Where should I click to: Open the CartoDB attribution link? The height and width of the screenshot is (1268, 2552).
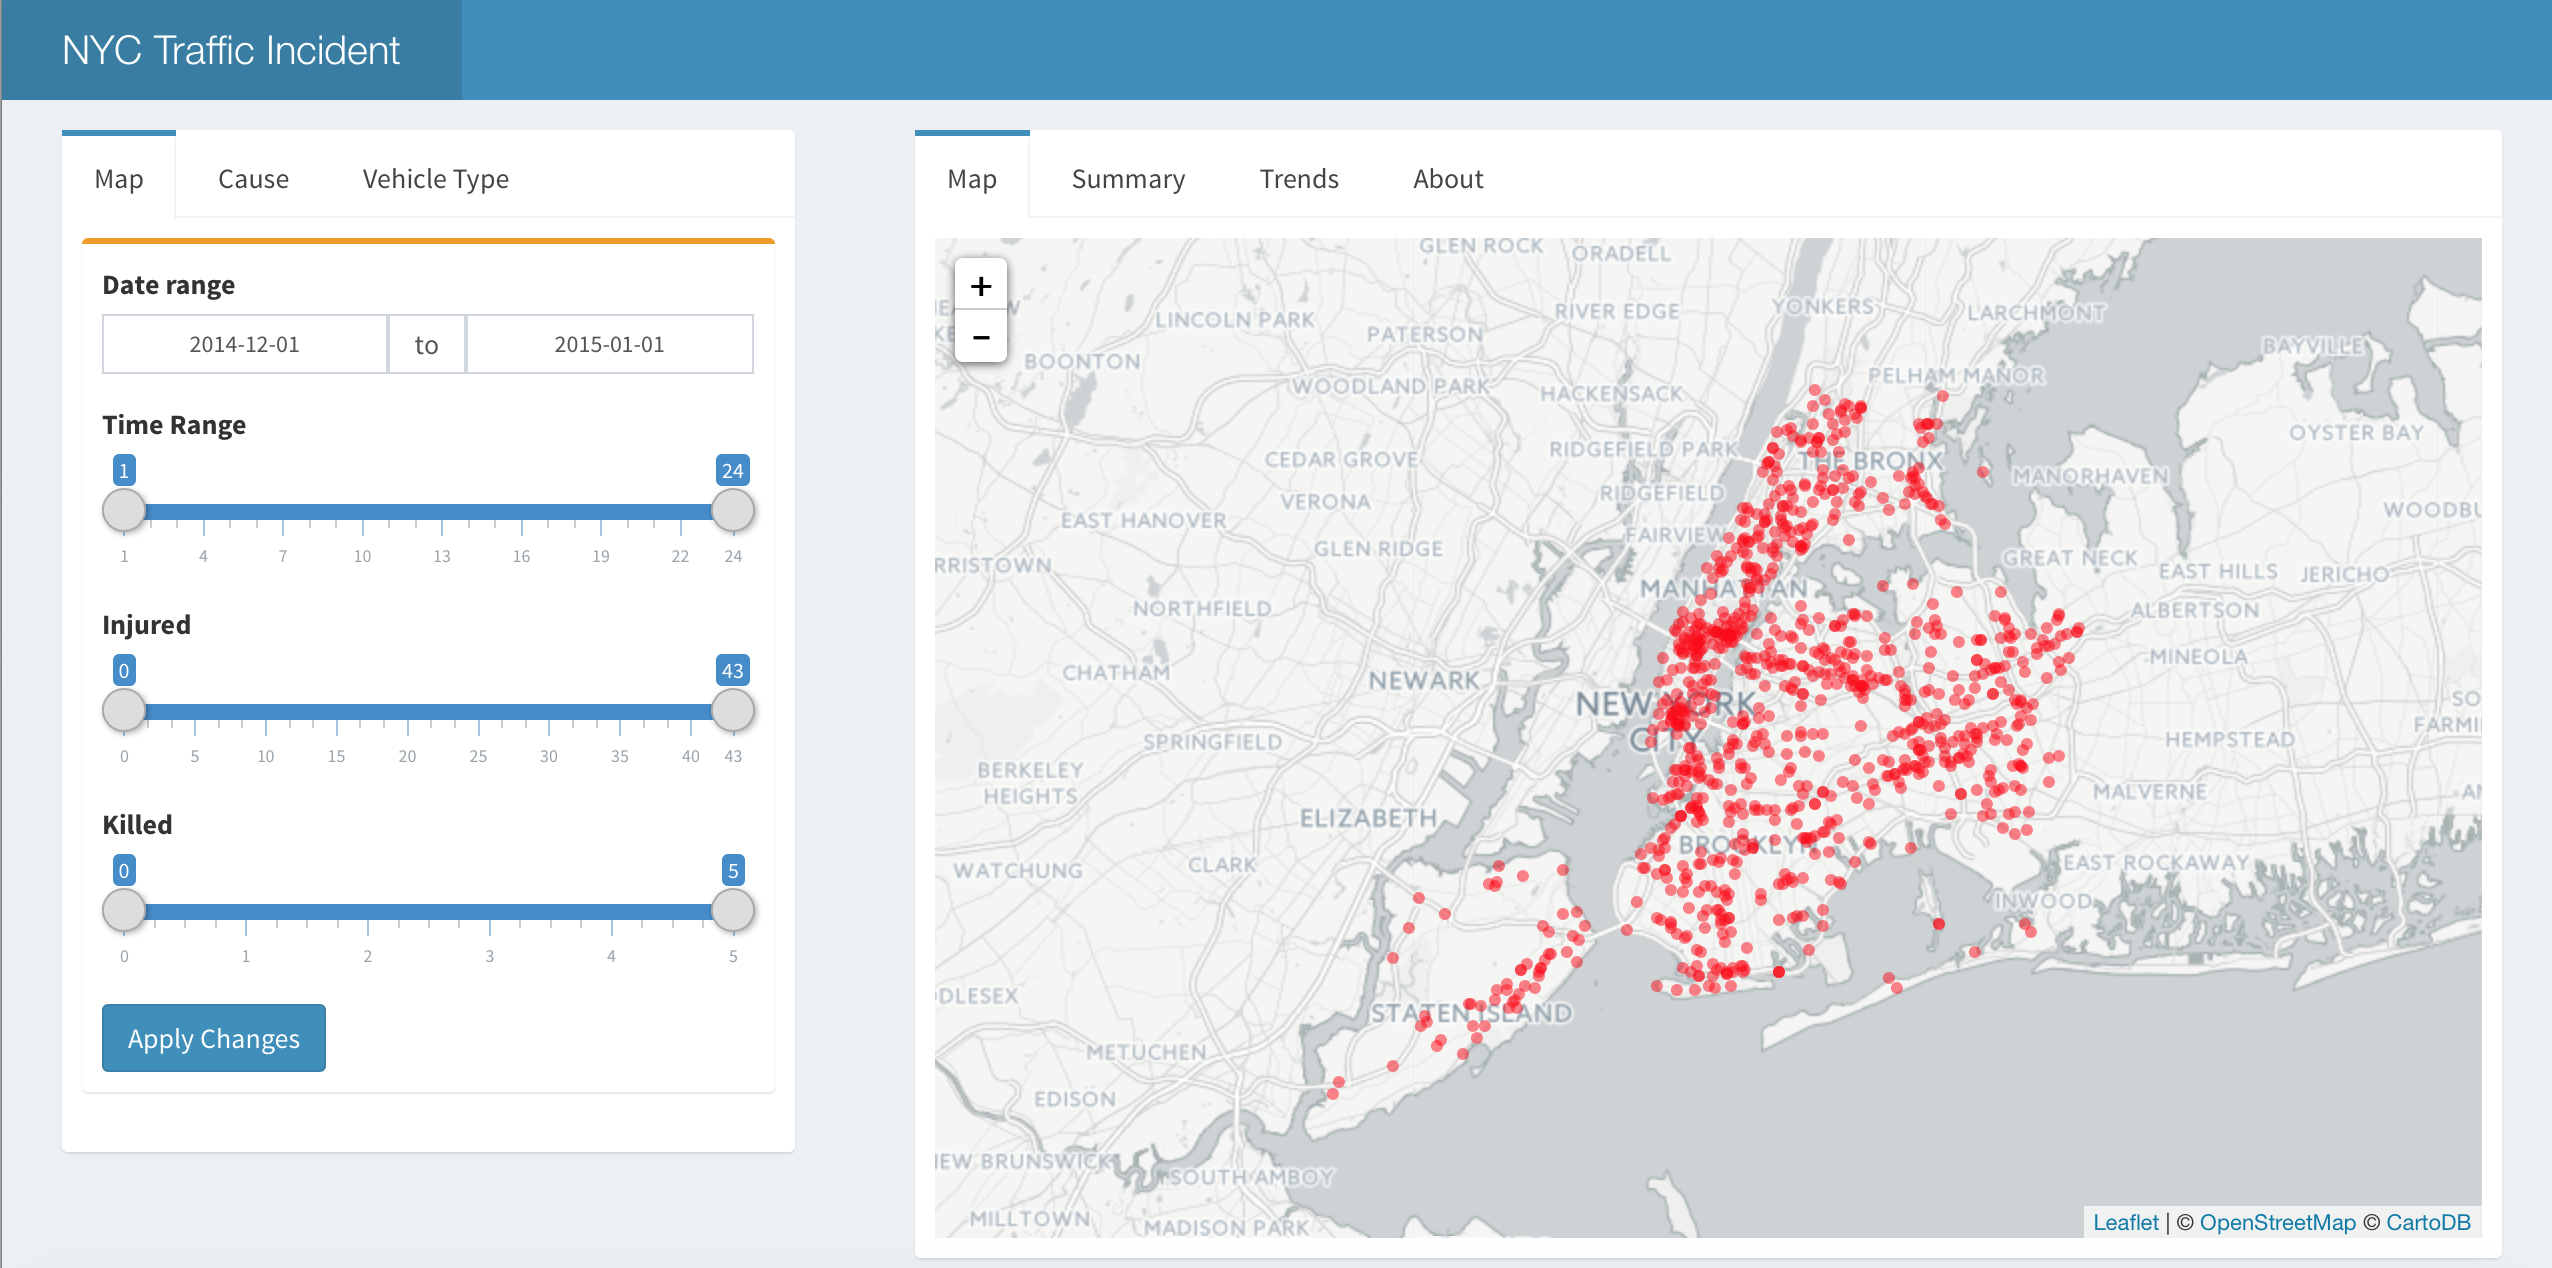pyautogui.click(x=2427, y=1222)
